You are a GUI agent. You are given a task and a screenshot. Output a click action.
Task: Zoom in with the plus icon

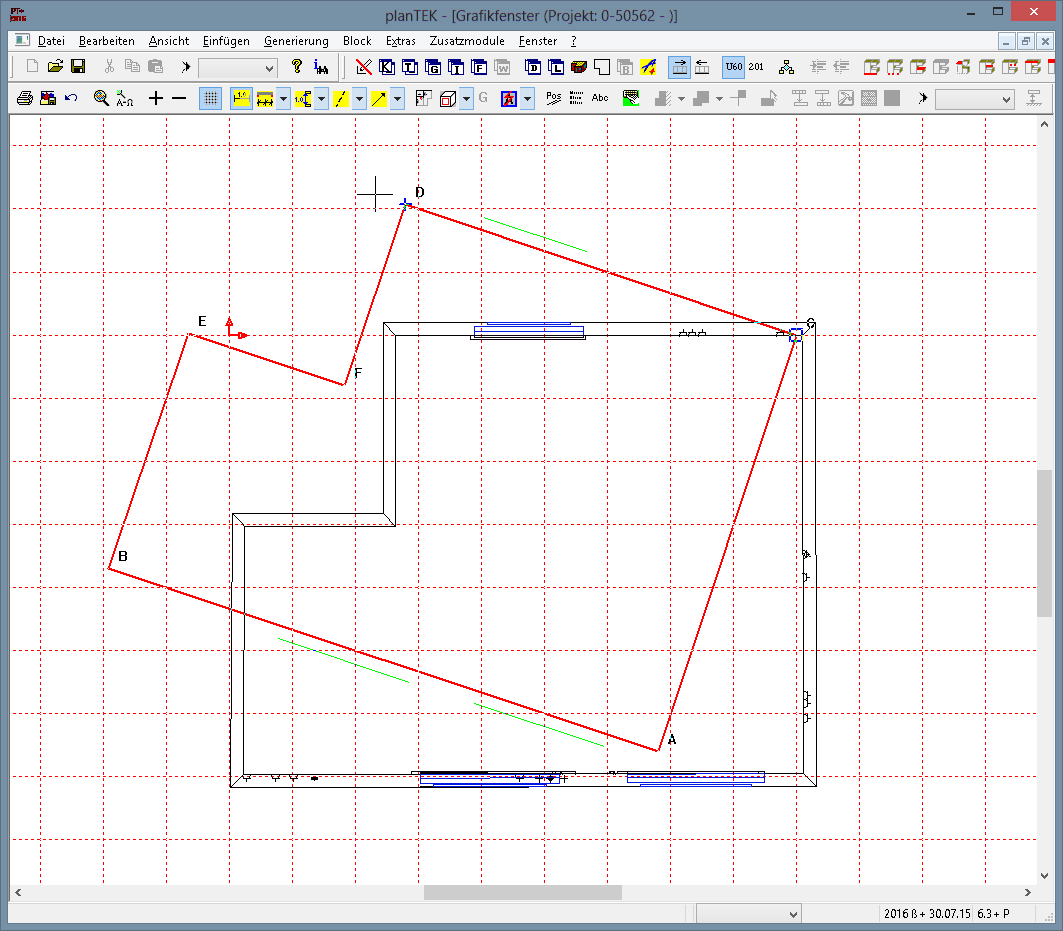click(155, 98)
